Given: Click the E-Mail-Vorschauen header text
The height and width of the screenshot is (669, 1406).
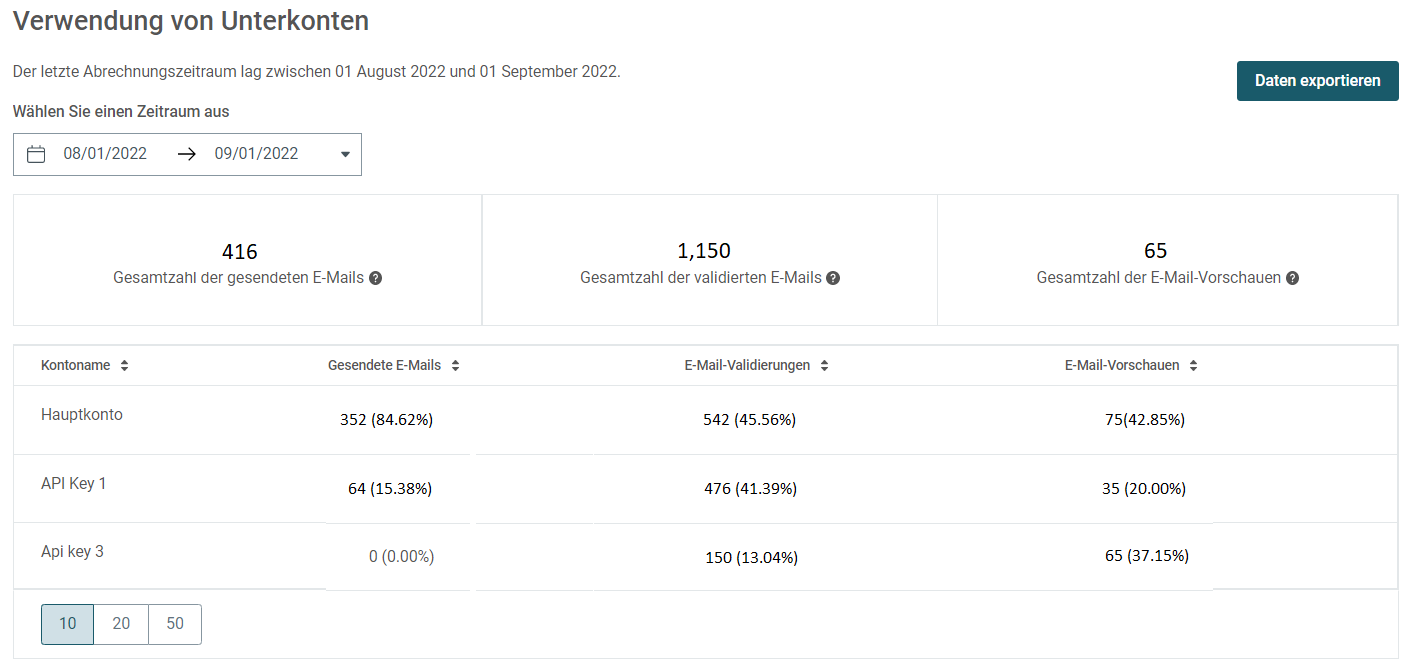Looking at the screenshot, I should tap(1122, 366).
